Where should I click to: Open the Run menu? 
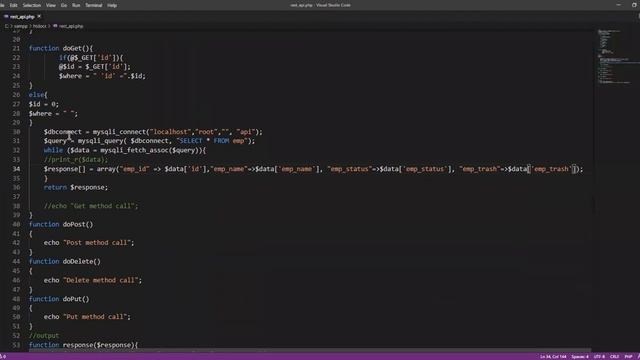pos(76,5)
